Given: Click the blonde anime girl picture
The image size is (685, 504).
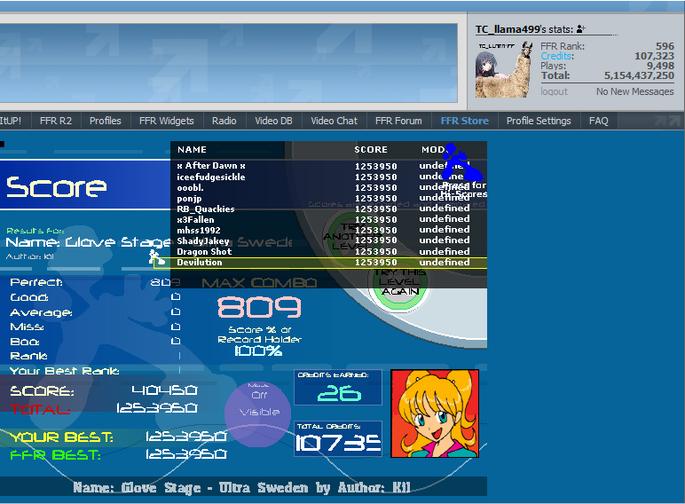Looking at the screenshot, I should point(435,414).
